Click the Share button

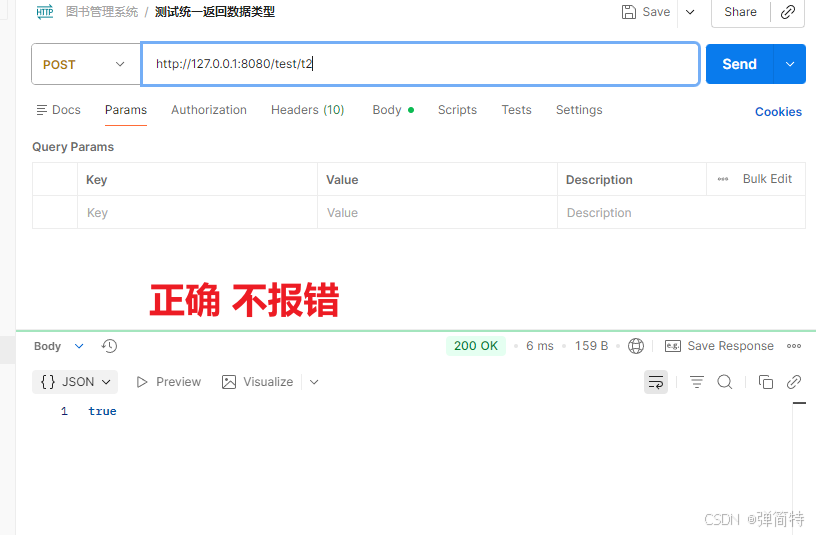pyautogui.click(x=741, y=12)
